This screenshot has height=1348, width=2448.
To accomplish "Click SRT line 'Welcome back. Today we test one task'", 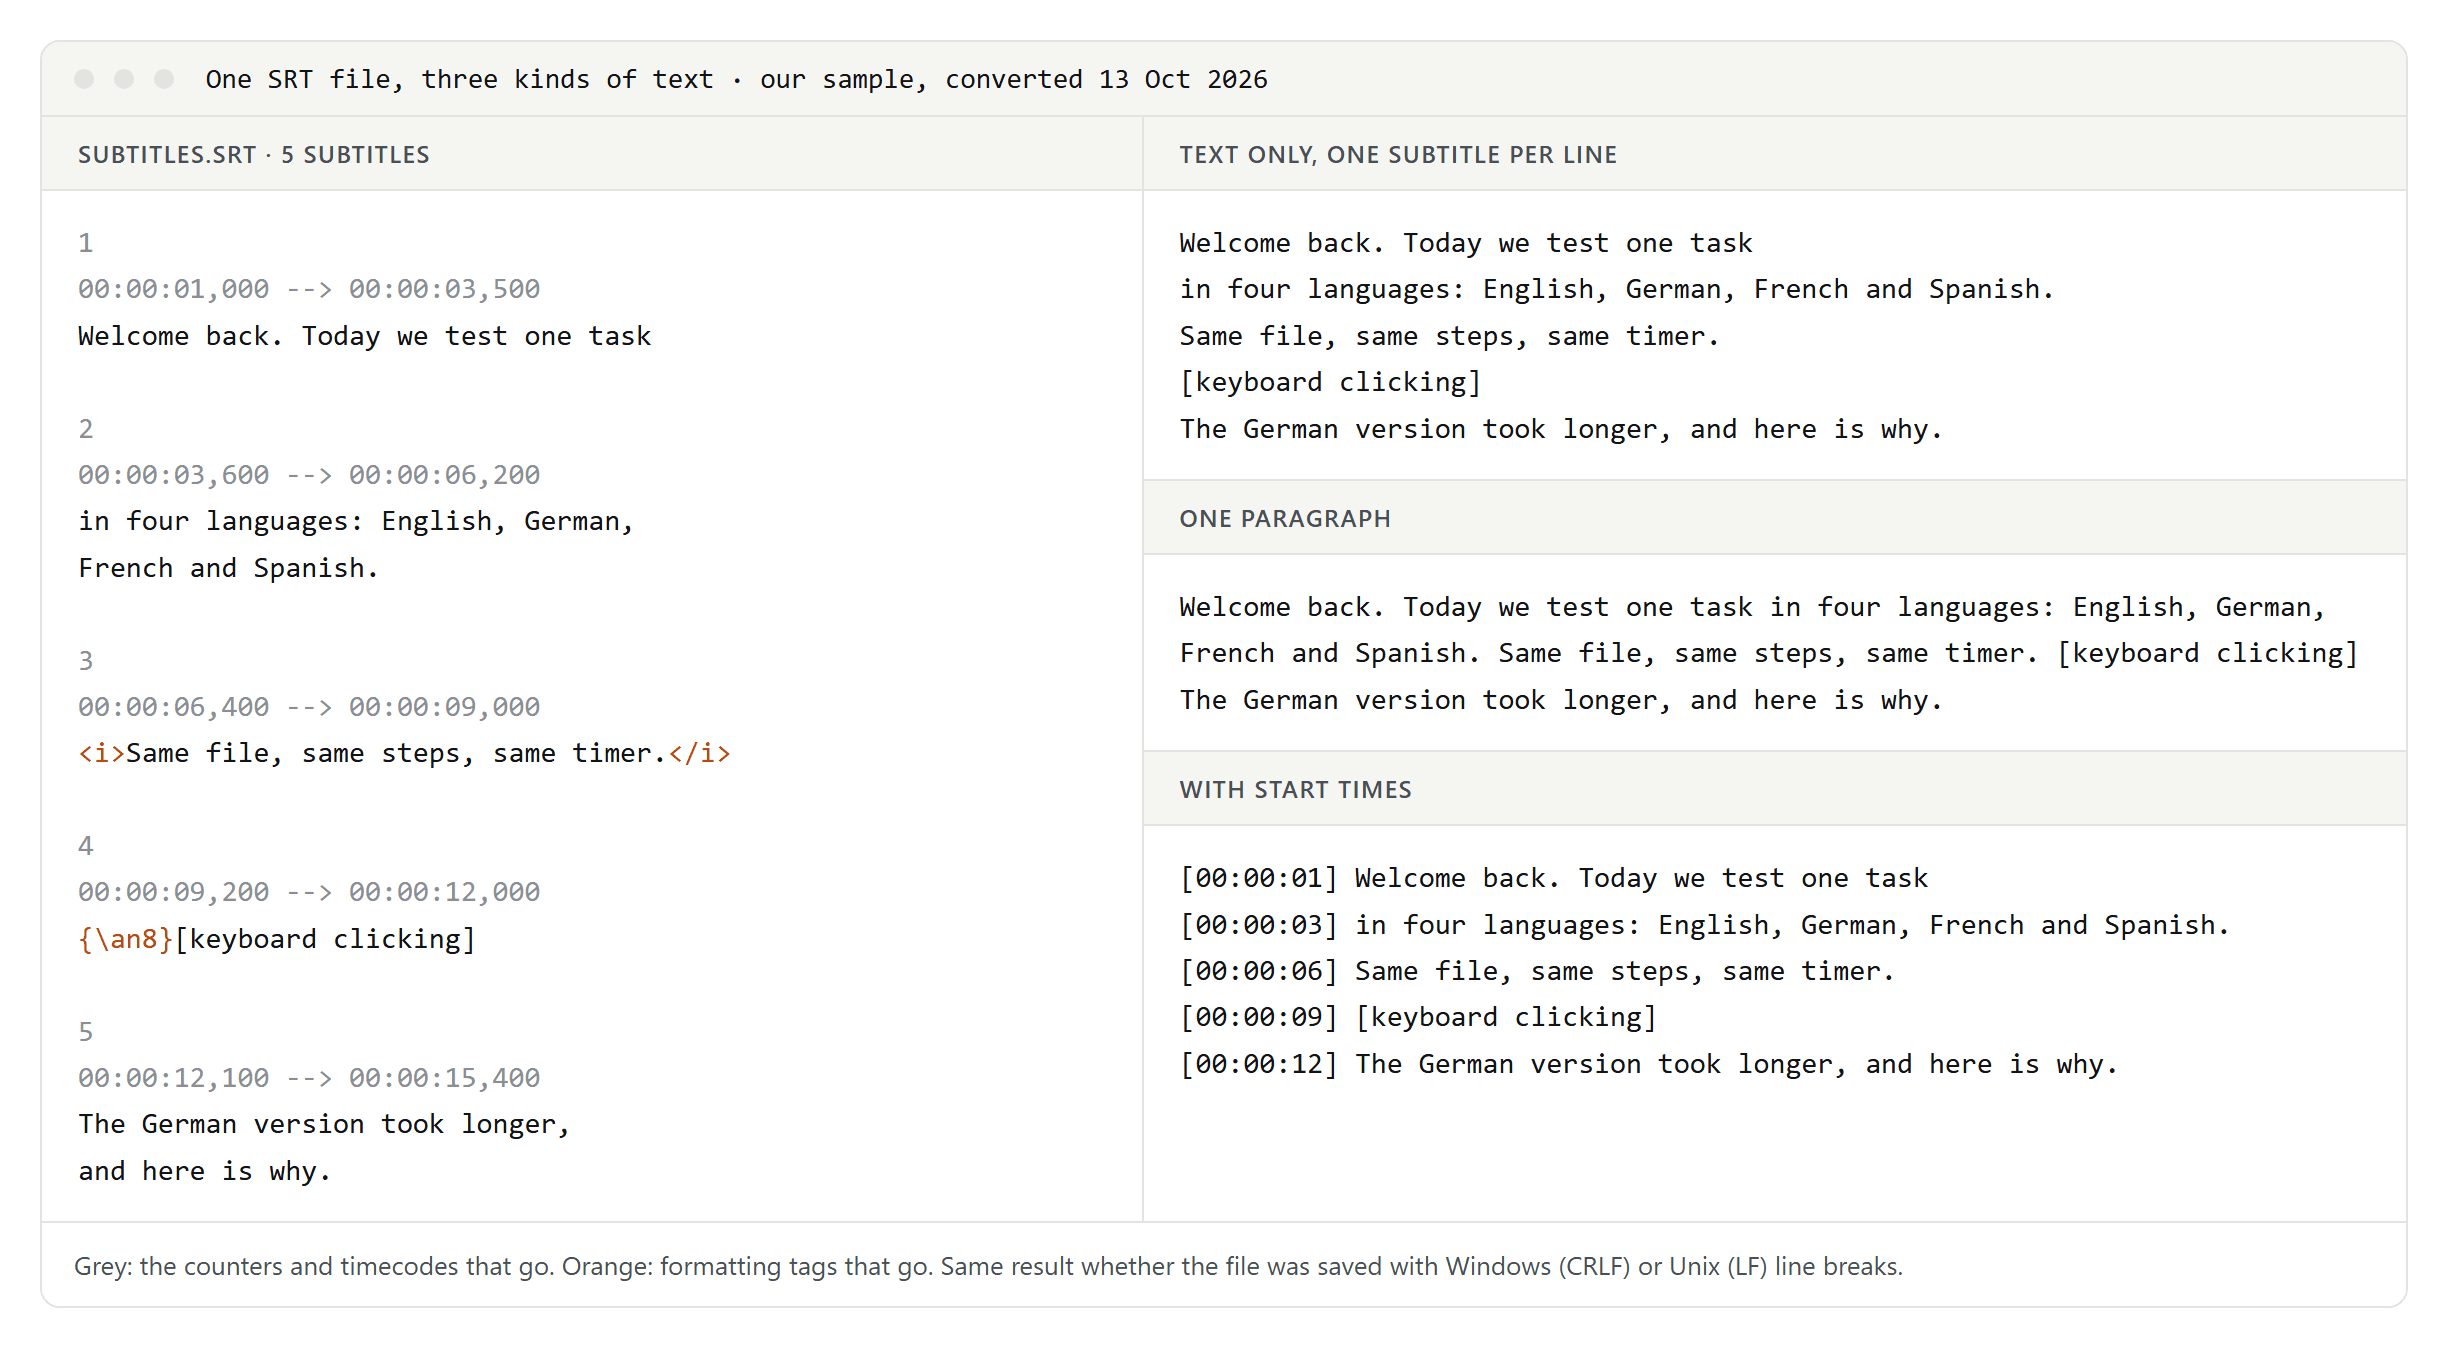I will pyautogui.click(x=365, y=336).
